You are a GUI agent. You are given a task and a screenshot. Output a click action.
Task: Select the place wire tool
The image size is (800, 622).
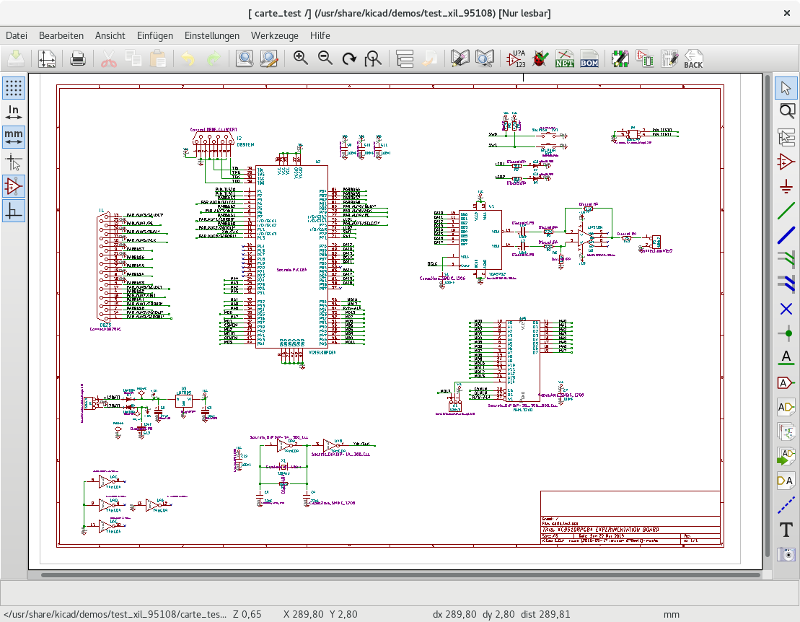point(787,211)
